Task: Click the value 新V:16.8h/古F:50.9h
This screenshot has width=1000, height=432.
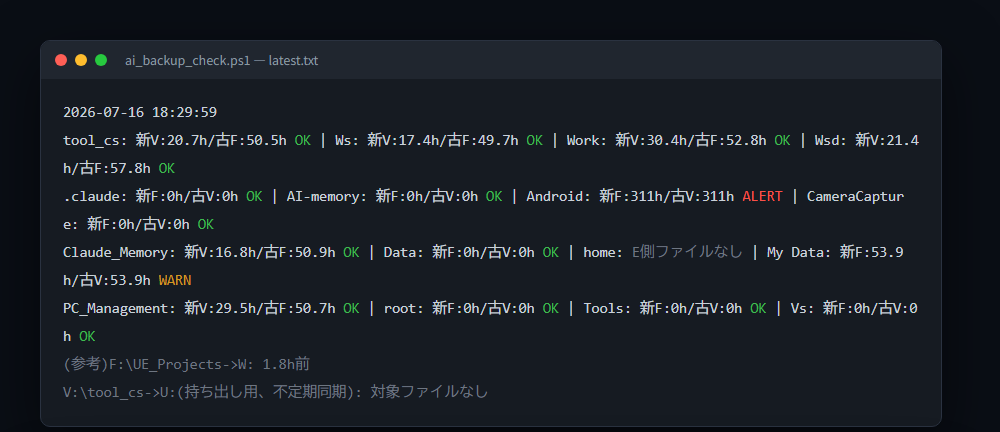Action: tap(260, 253)
